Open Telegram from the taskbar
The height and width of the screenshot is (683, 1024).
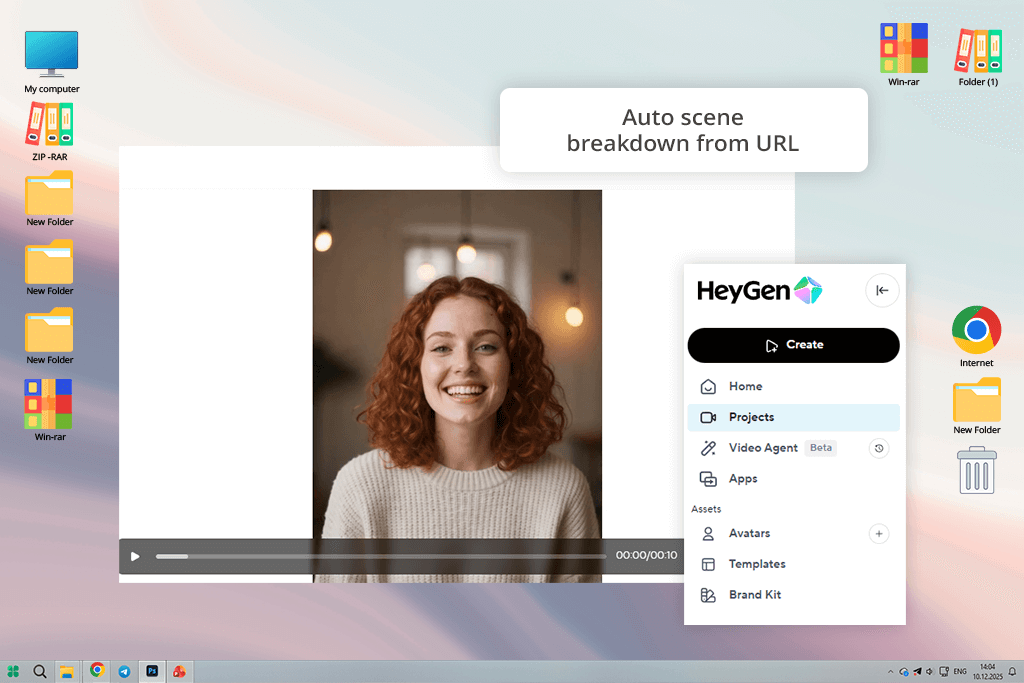(124, 671)
